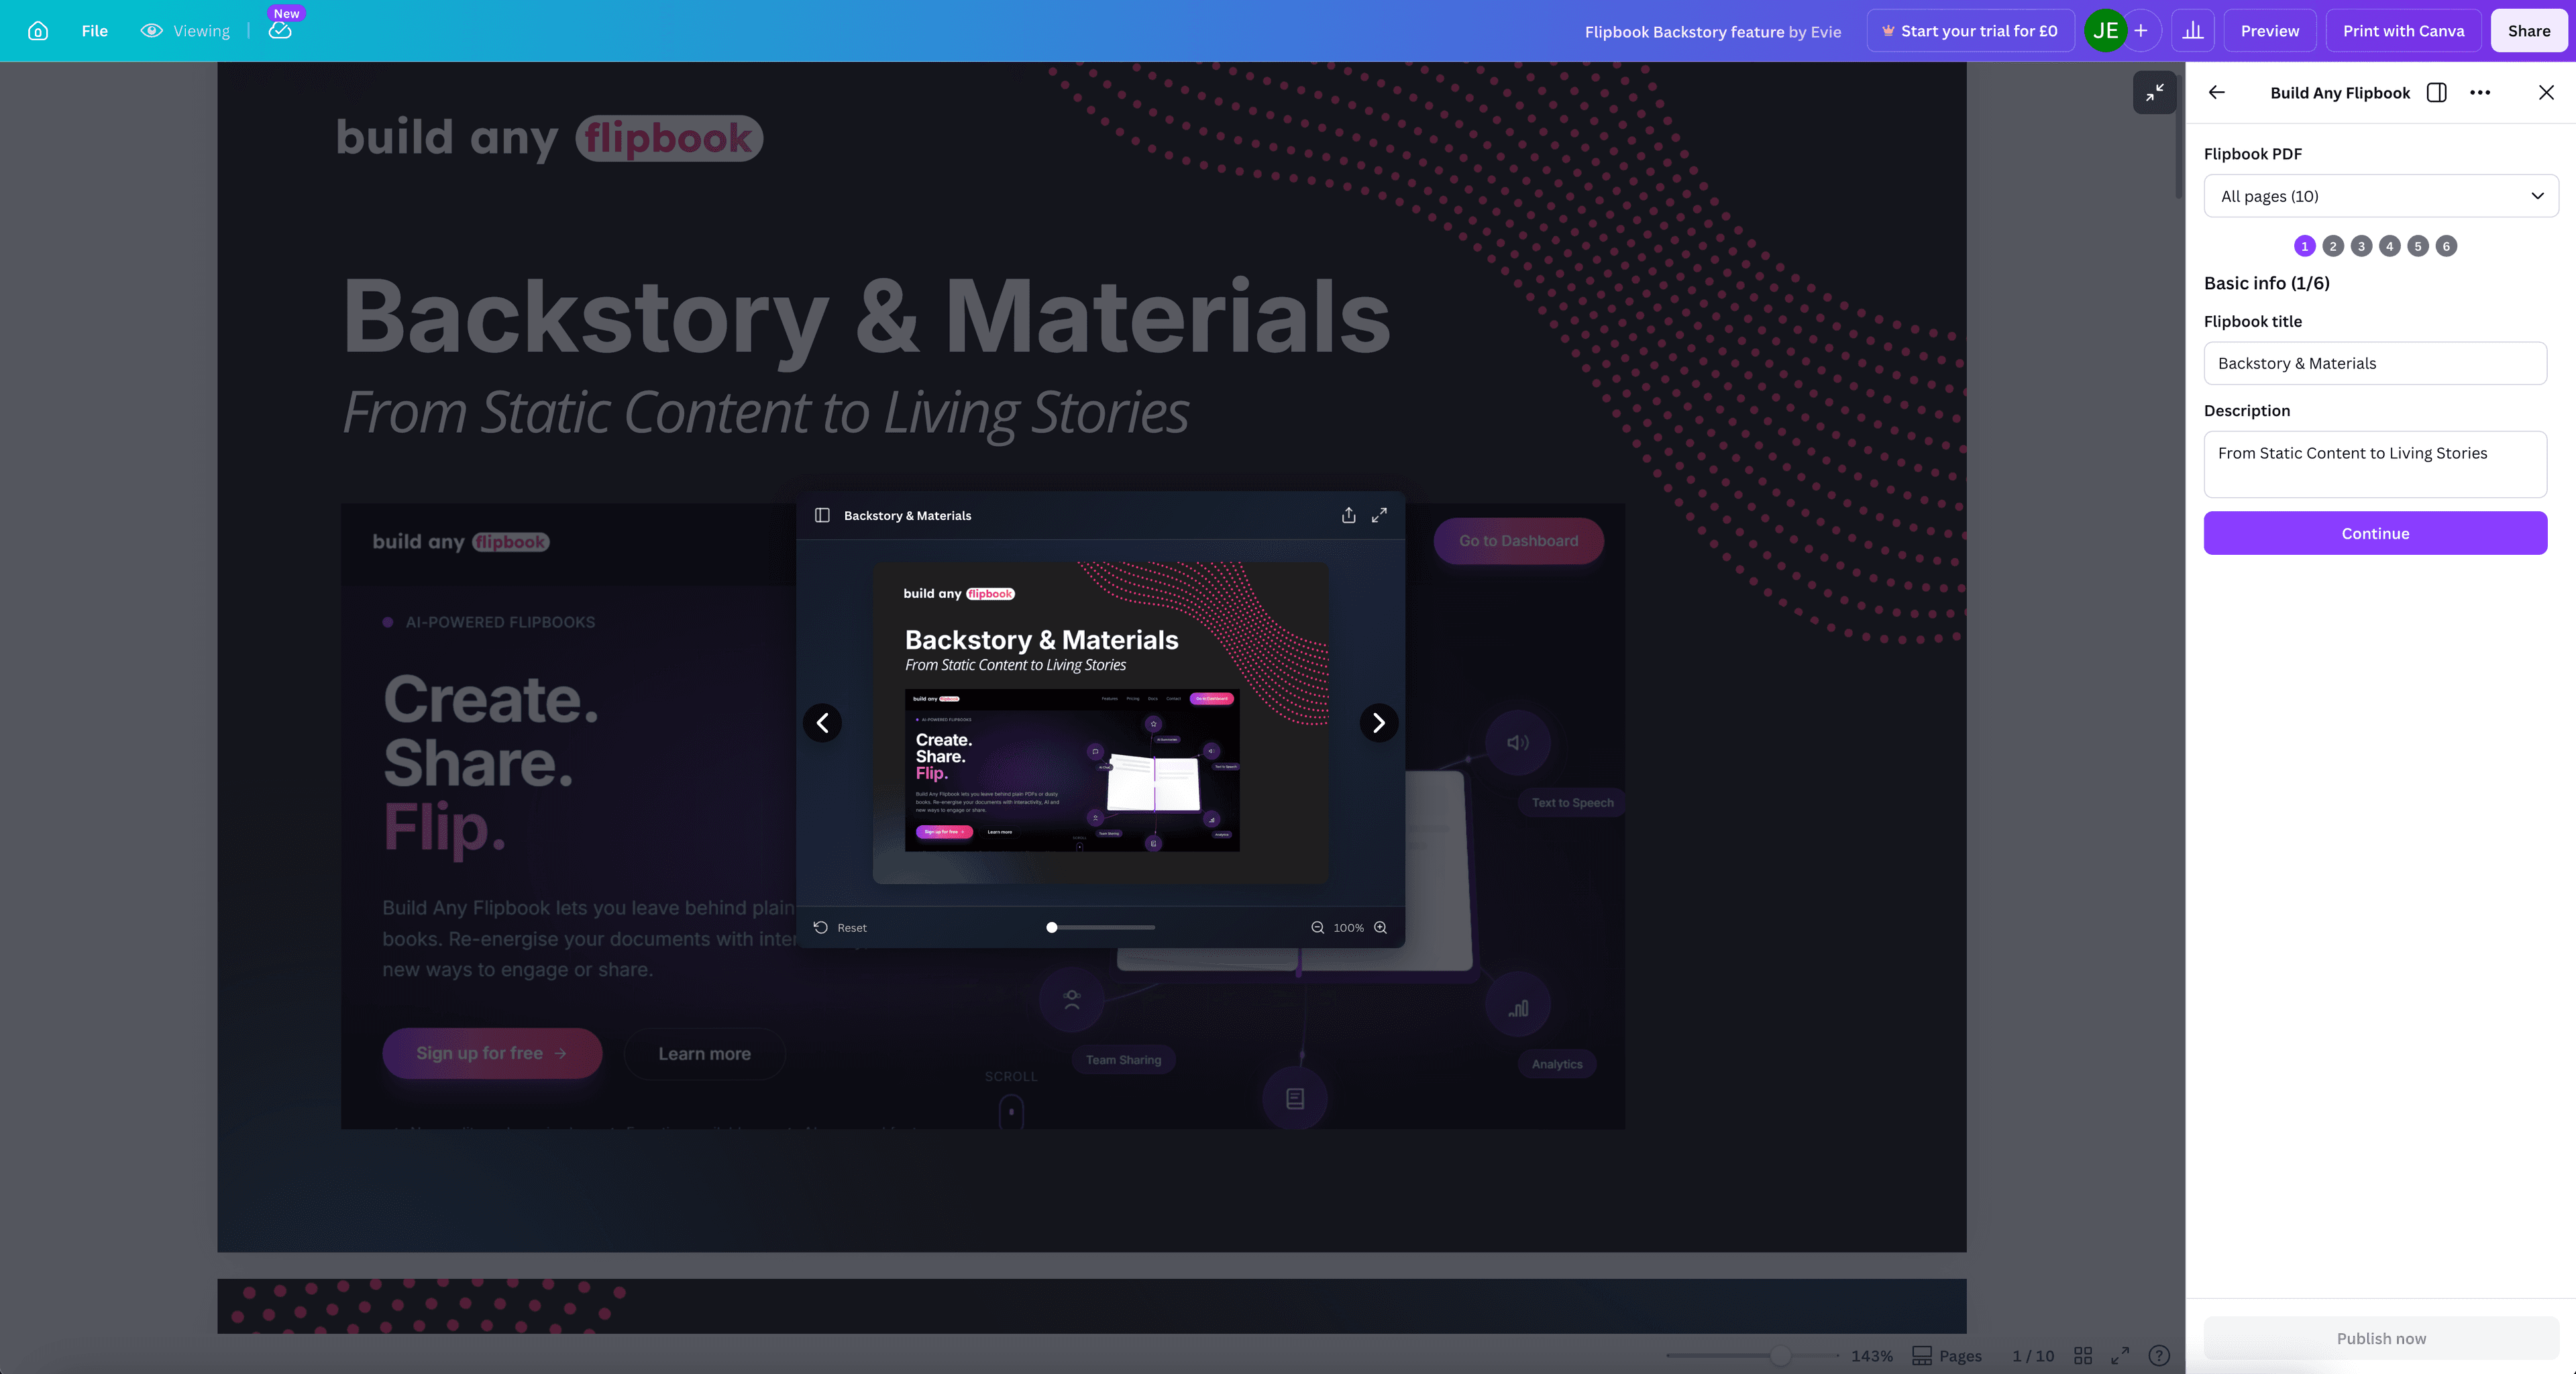Click the 'Basic info (1/6)' heading
The height and width of the screenshot is (1374, 2576).
tap(2266, 283)
